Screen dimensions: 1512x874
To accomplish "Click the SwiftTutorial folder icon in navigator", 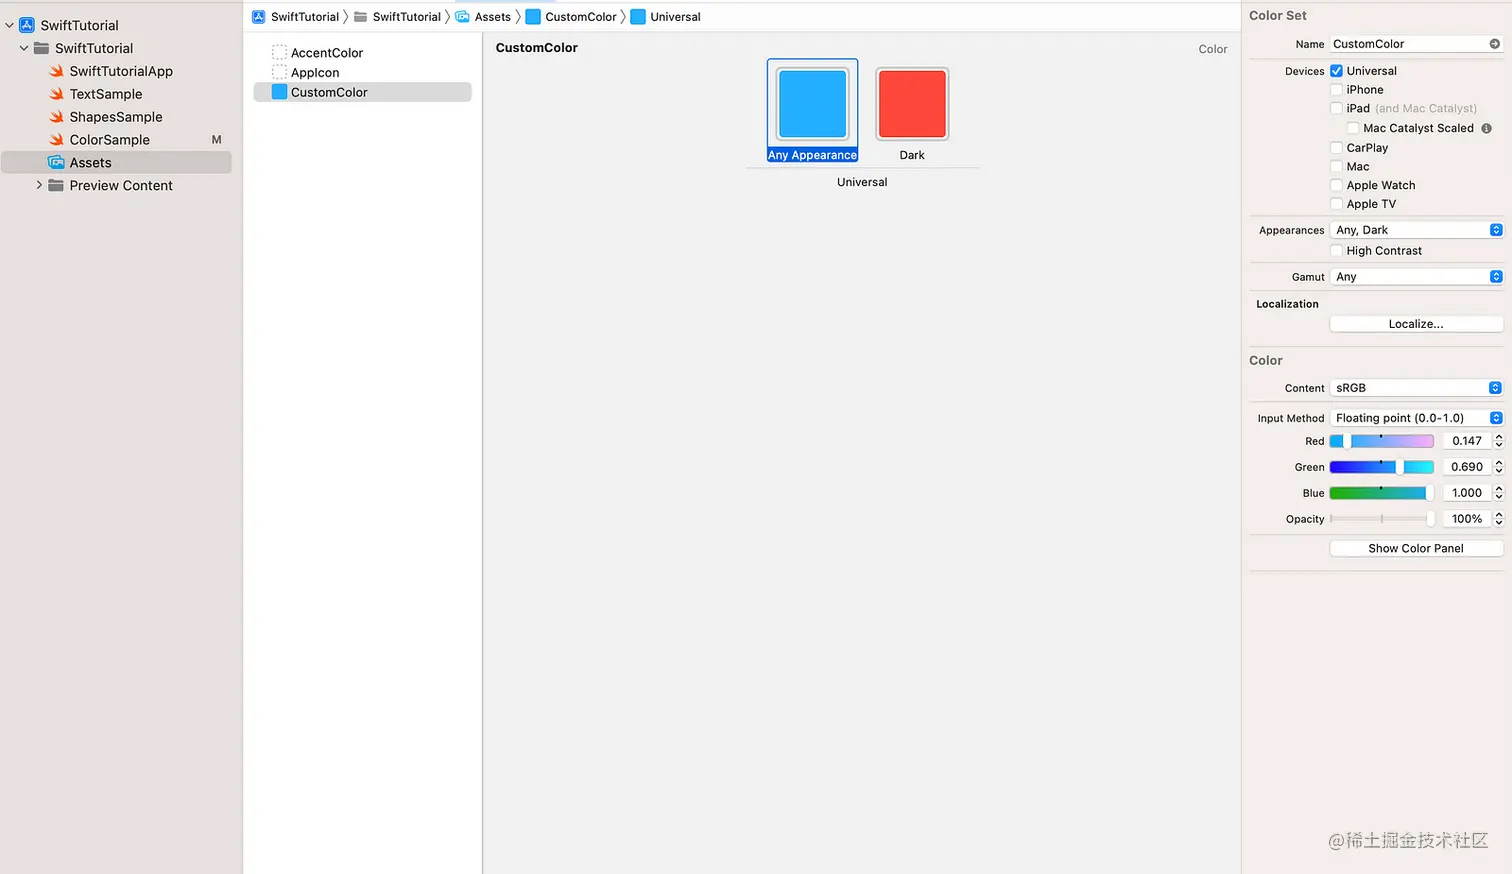I will [x=42, y=48].
